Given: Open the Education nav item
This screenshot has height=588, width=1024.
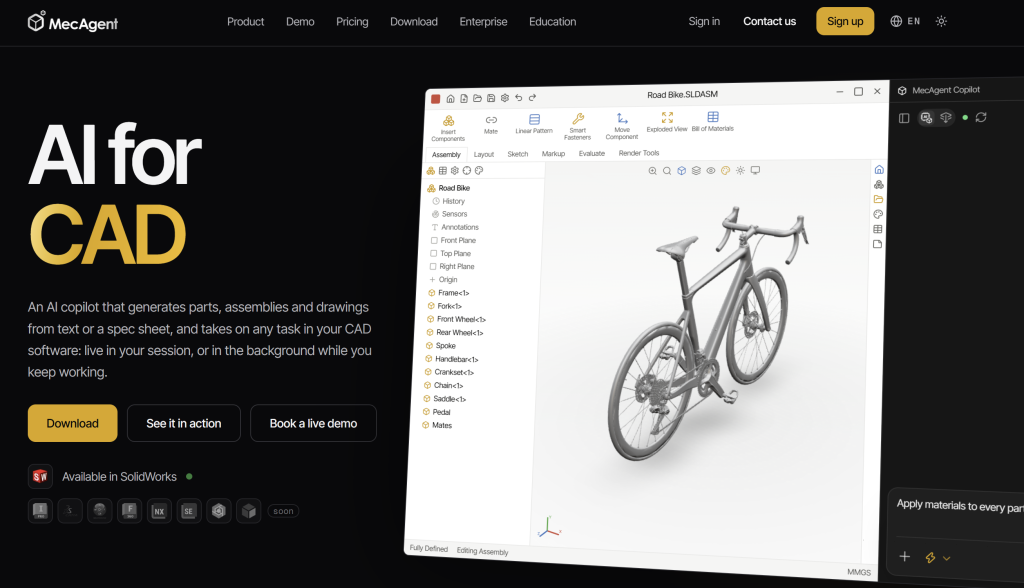Looking at the screenshot, I should pyautogui.click(x=552, y=22).
